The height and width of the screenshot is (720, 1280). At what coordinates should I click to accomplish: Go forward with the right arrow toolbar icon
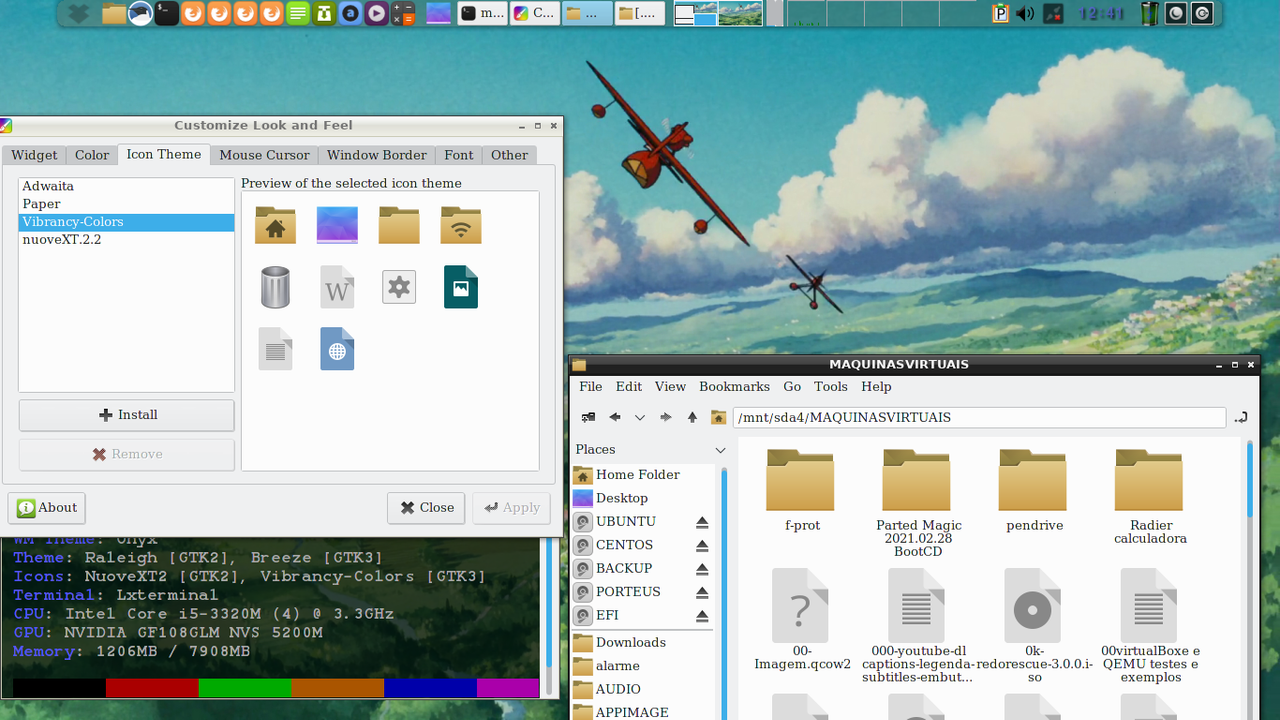[666, 417]
